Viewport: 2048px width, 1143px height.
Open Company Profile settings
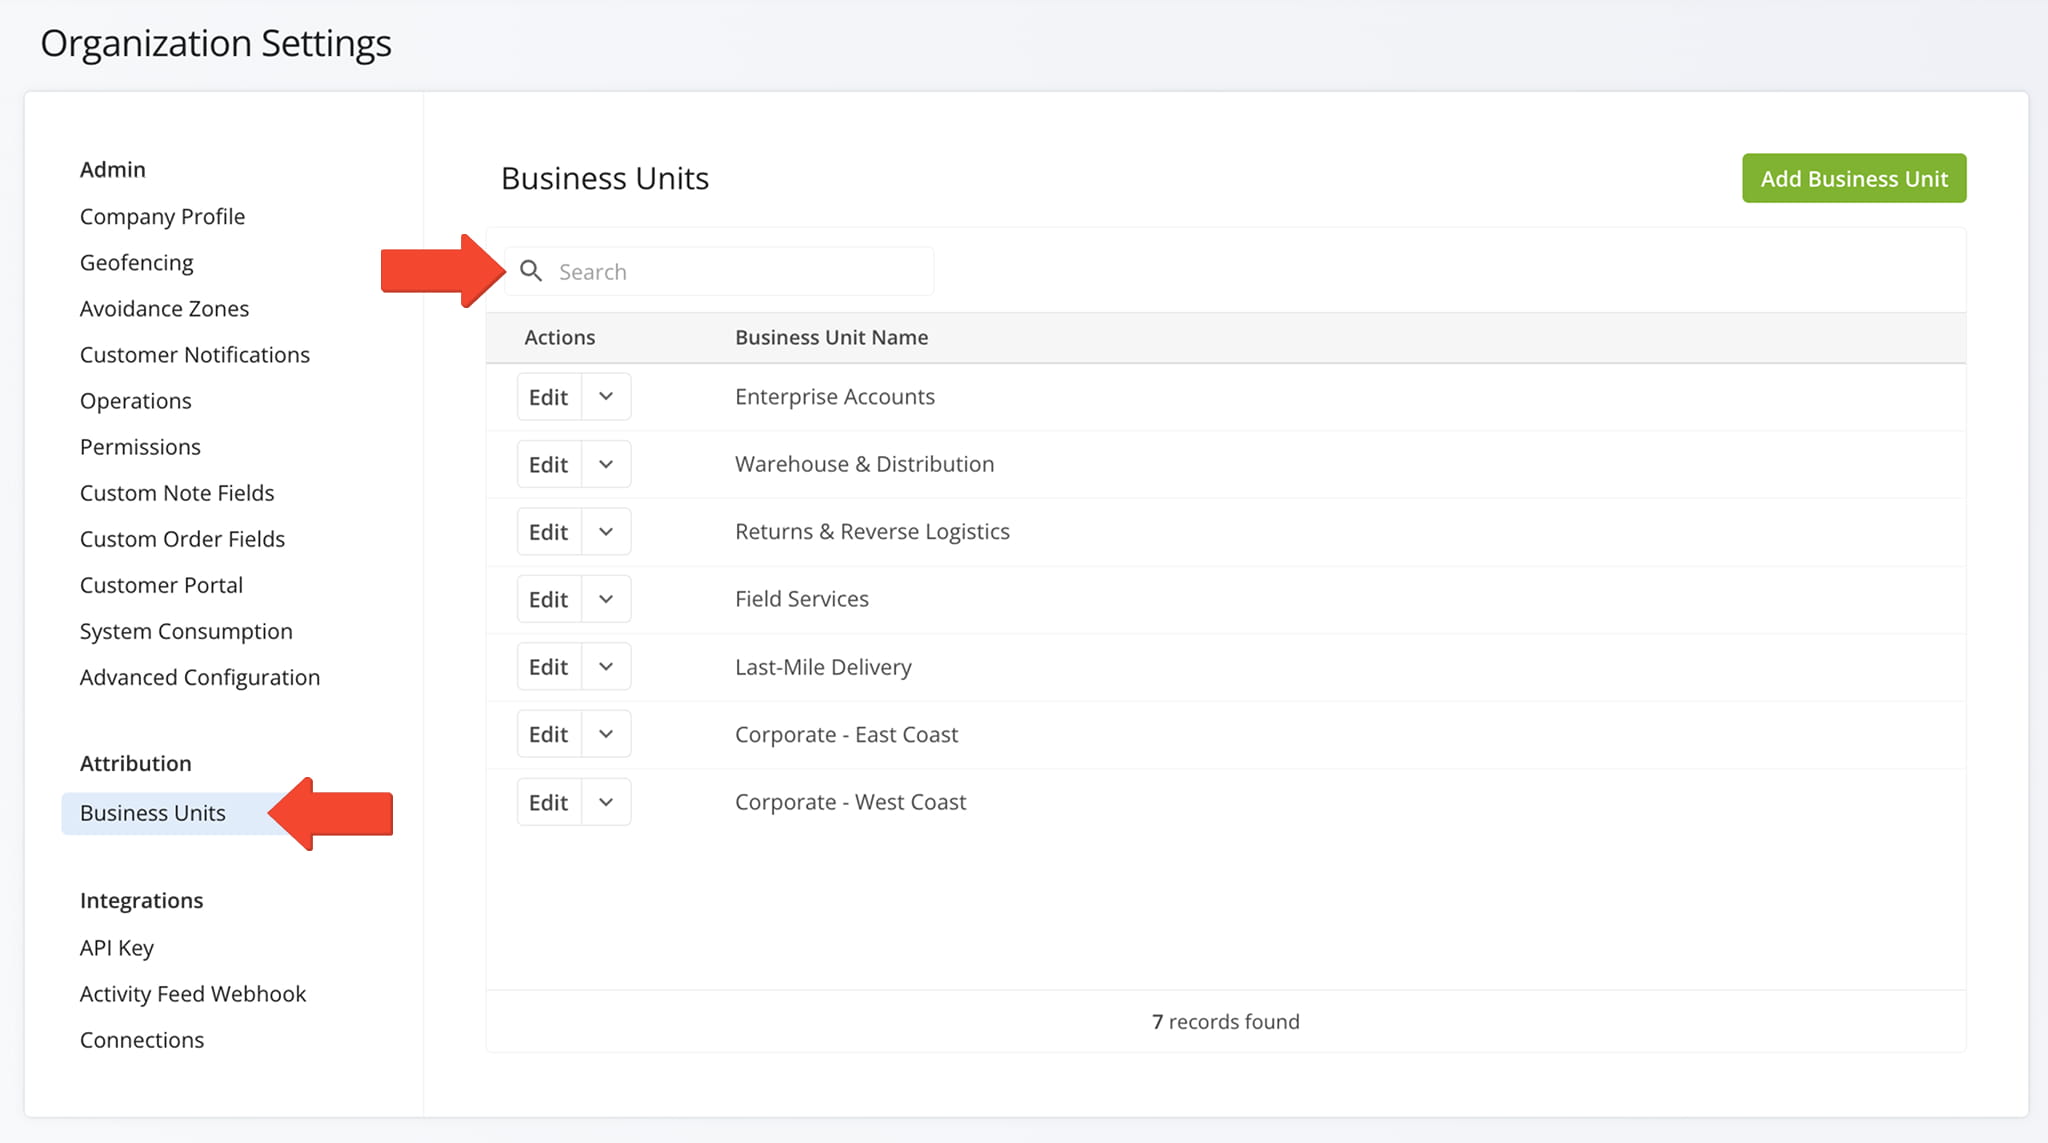[162, 216]
